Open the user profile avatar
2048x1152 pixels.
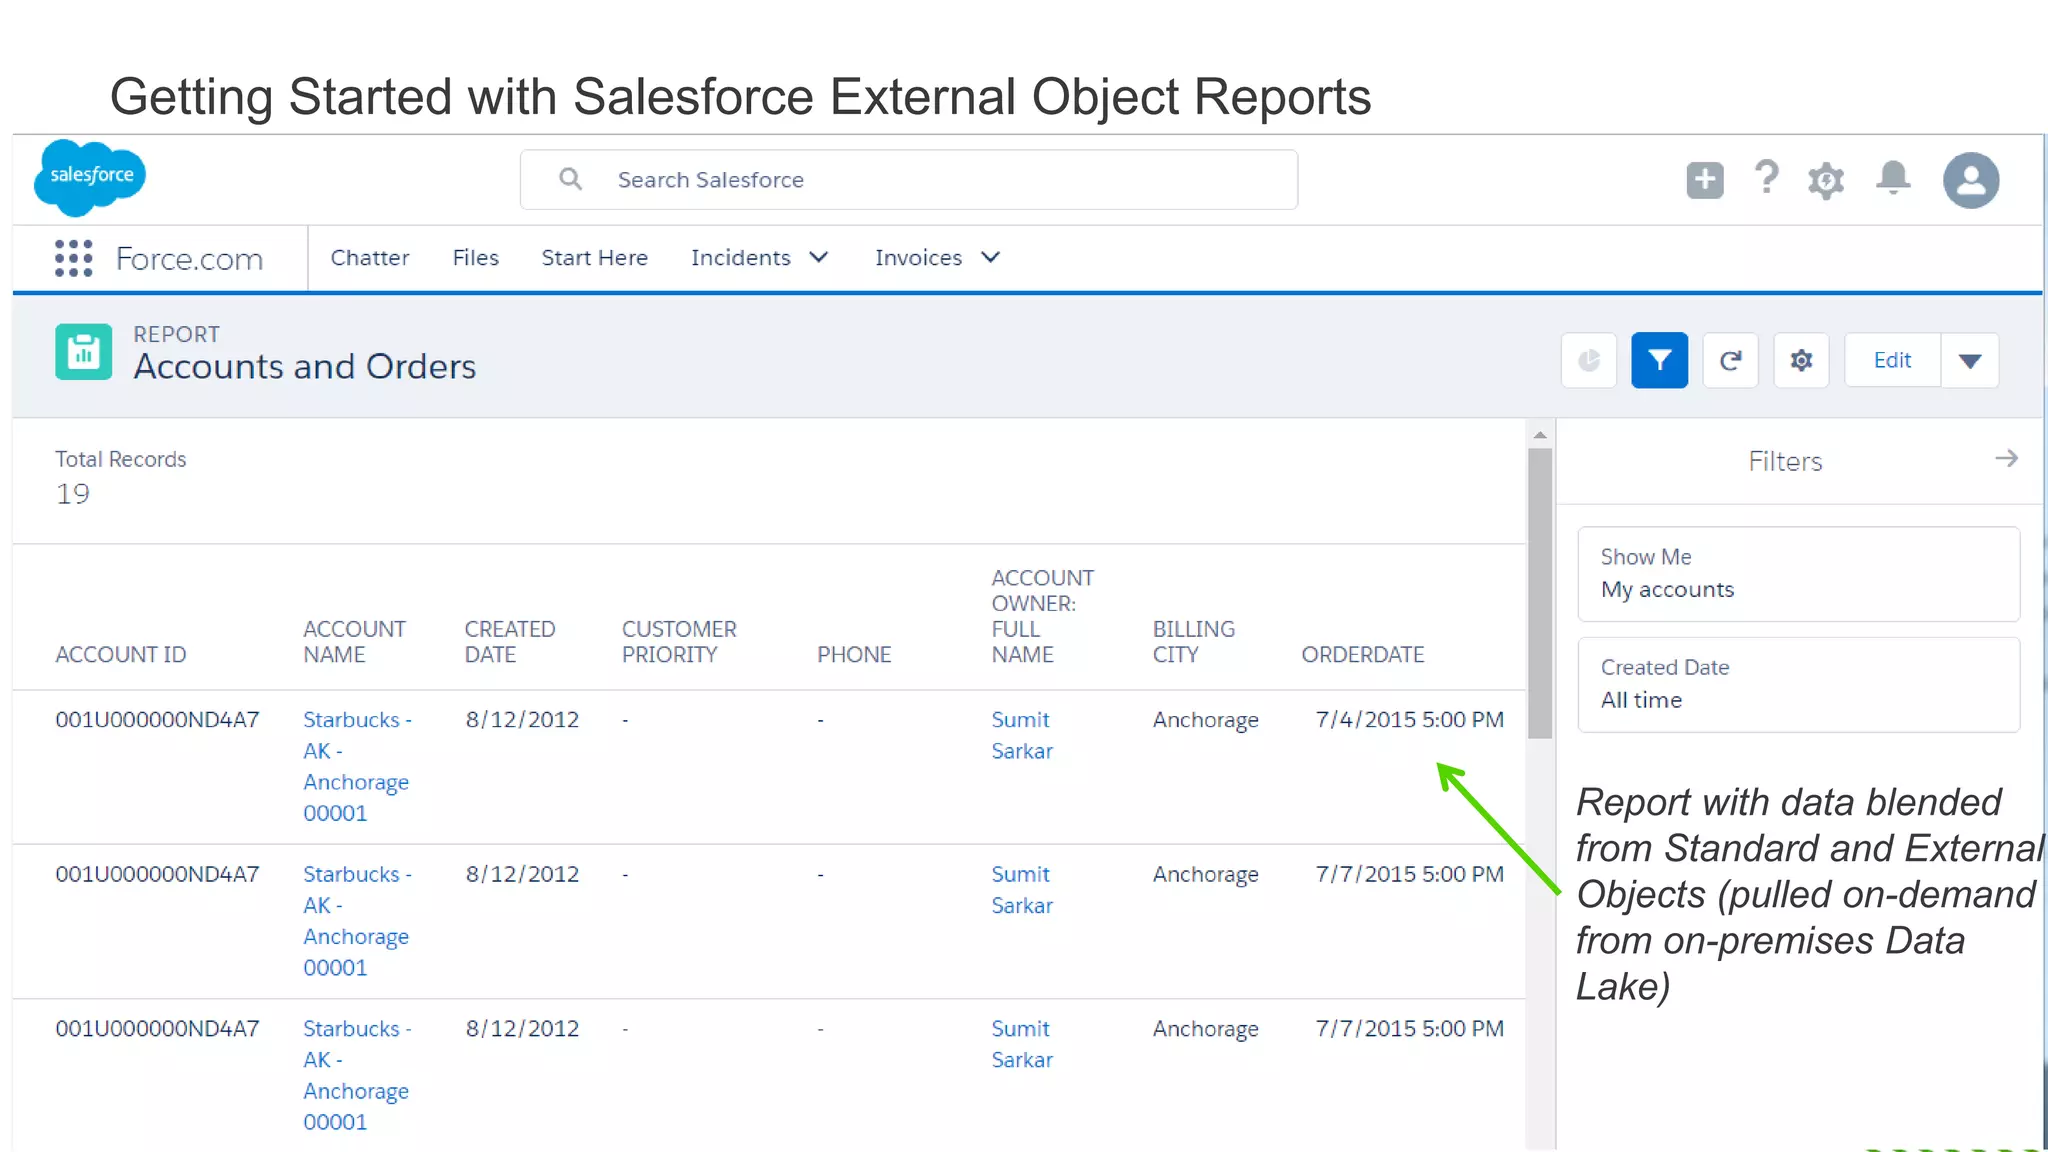(x=1970, y=180)
